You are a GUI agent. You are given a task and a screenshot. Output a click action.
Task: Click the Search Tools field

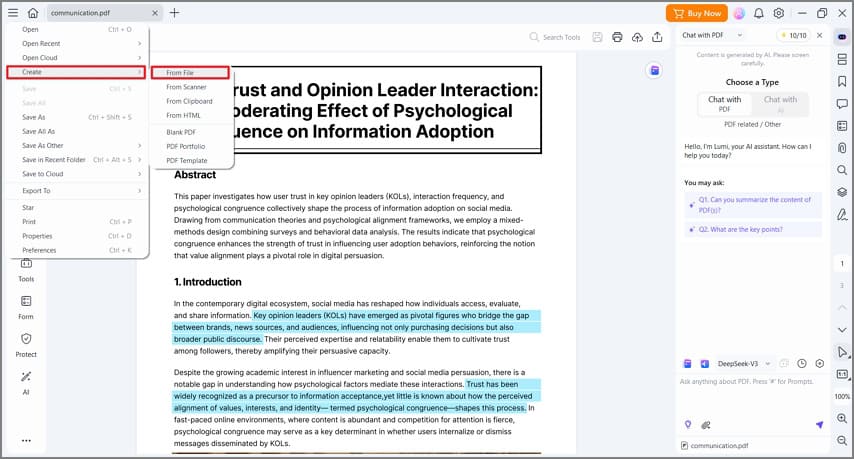tap(555, 37)
